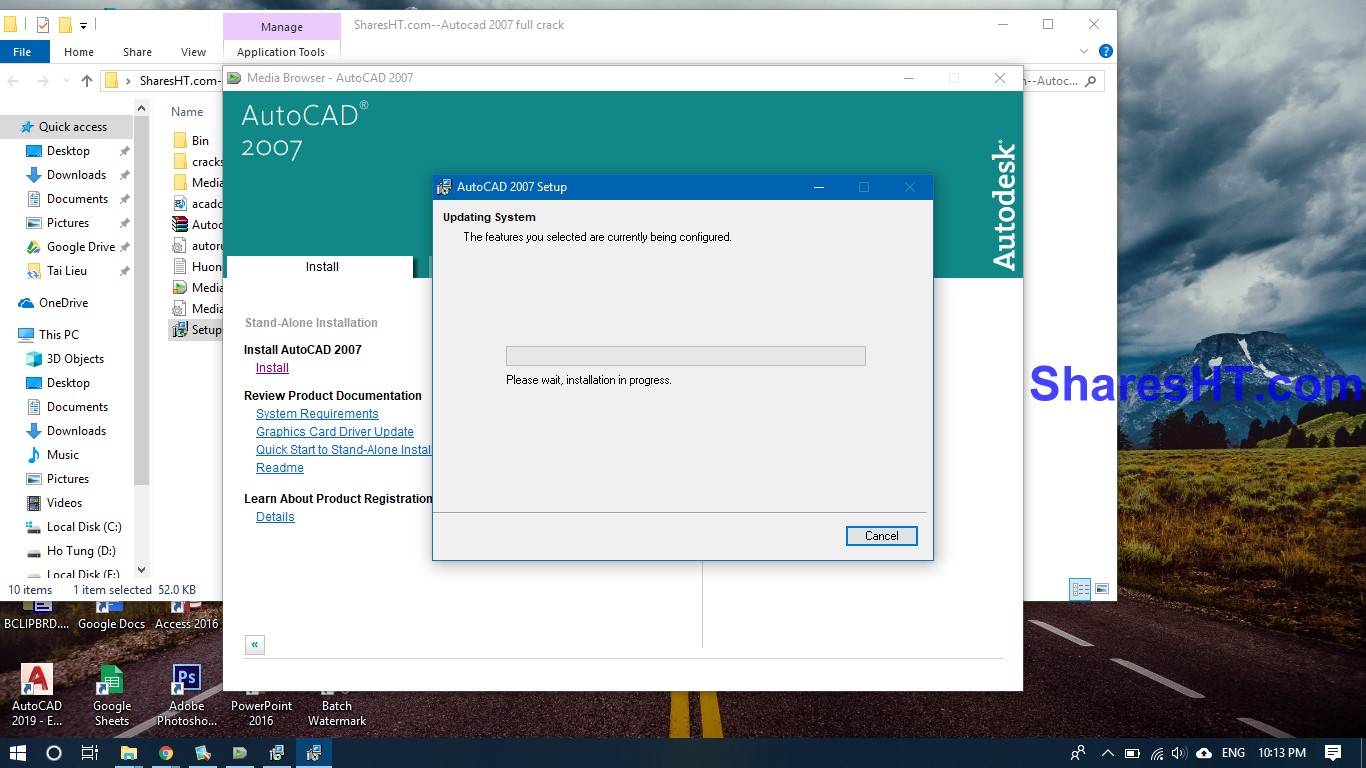The image size is (1366, 768).
Task: Click the Install link in Media Browser
Action: 272,368
